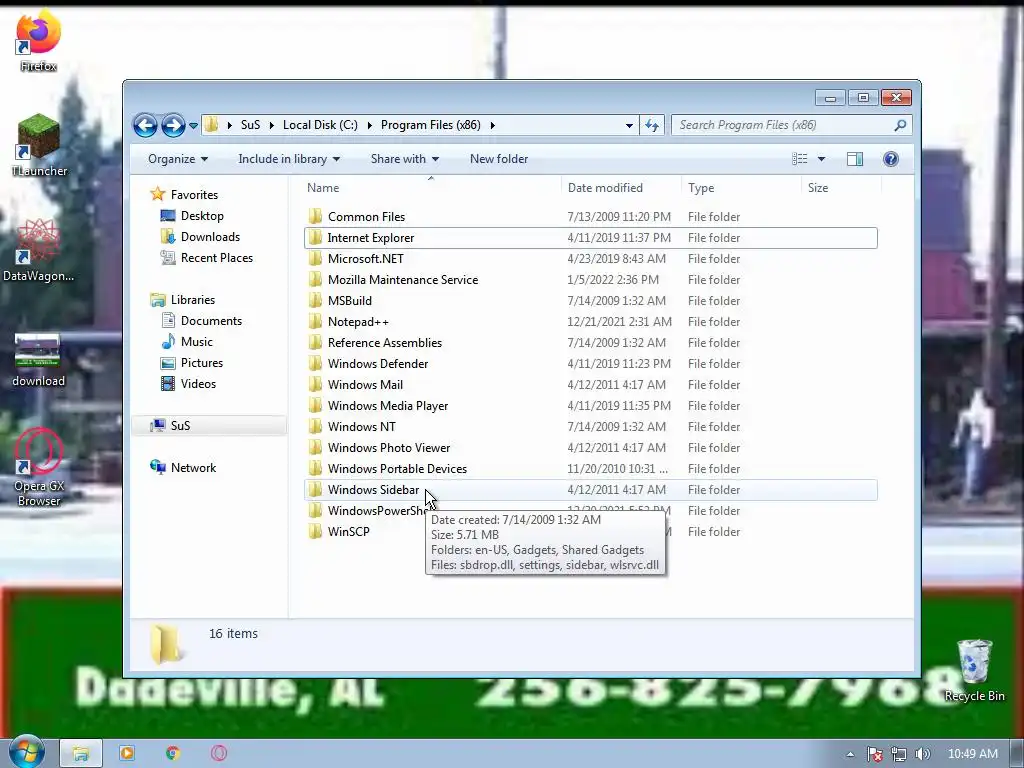Viewport: 1024px width, 768px height.
Task: Expand the arrow after Local Disk (C:) breadcrumb
Action: click(x=370, y=125)
